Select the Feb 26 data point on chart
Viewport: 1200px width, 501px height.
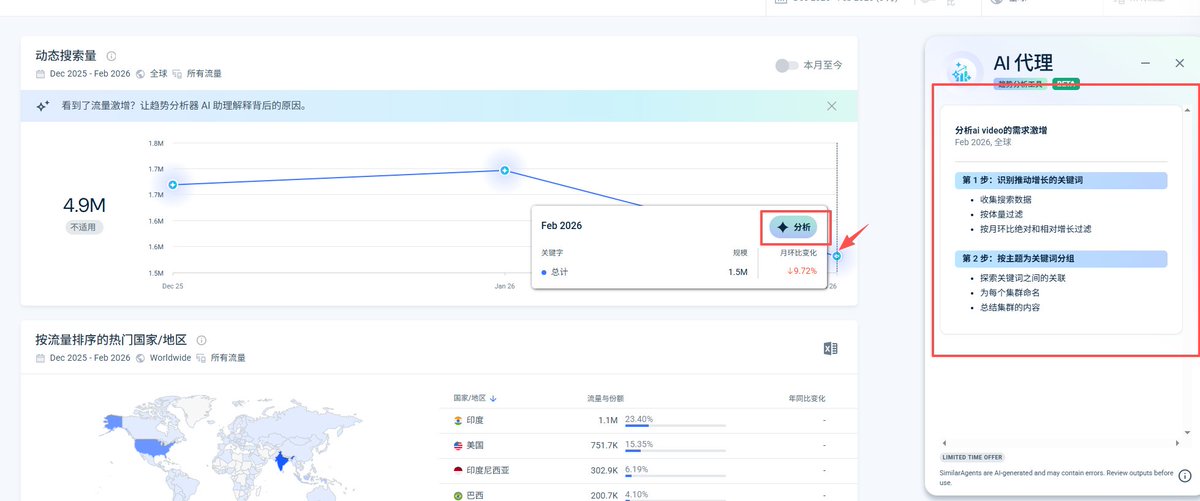[x=836, y=256]
